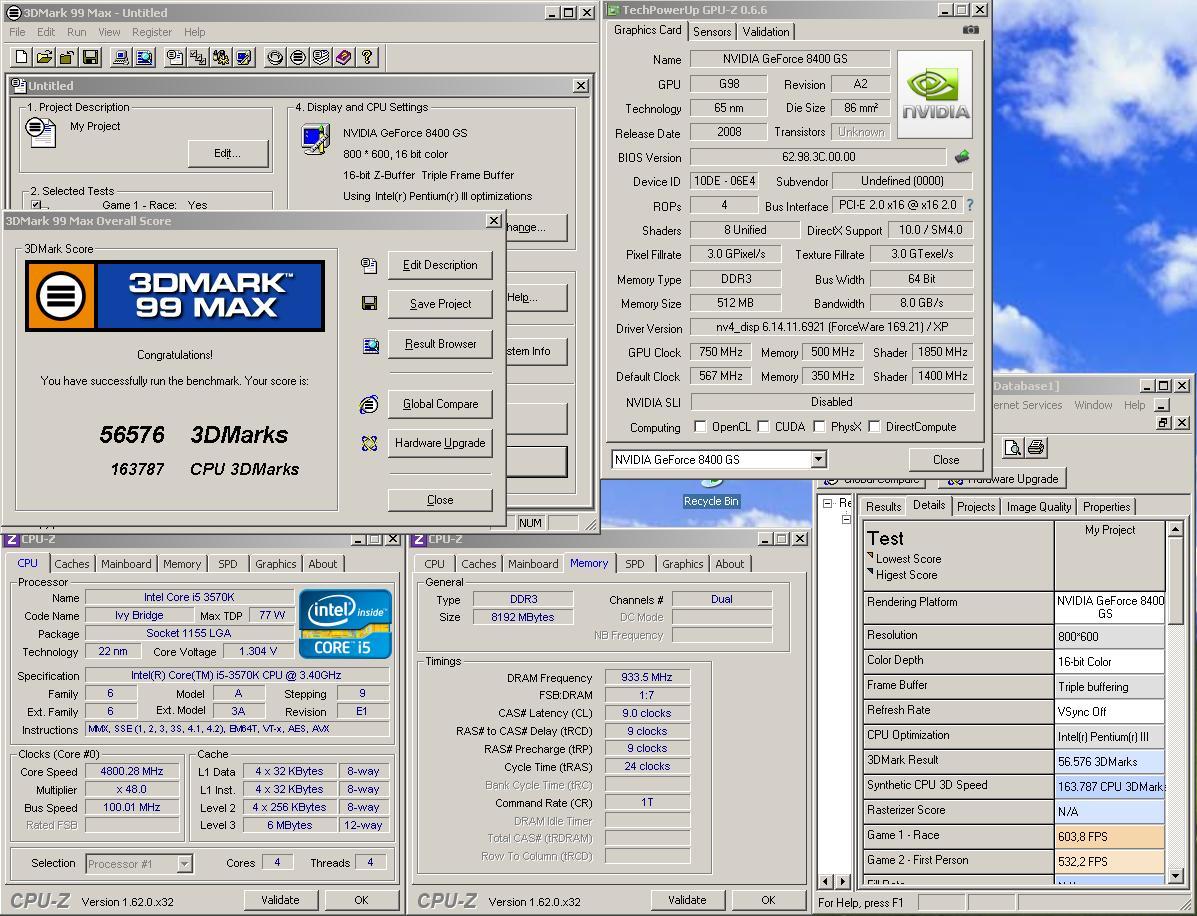Click the 603,8 FPS Game 1 cell
Image resolution: width=1197 pixels, height=916 pixels.
coord(1110,836)
